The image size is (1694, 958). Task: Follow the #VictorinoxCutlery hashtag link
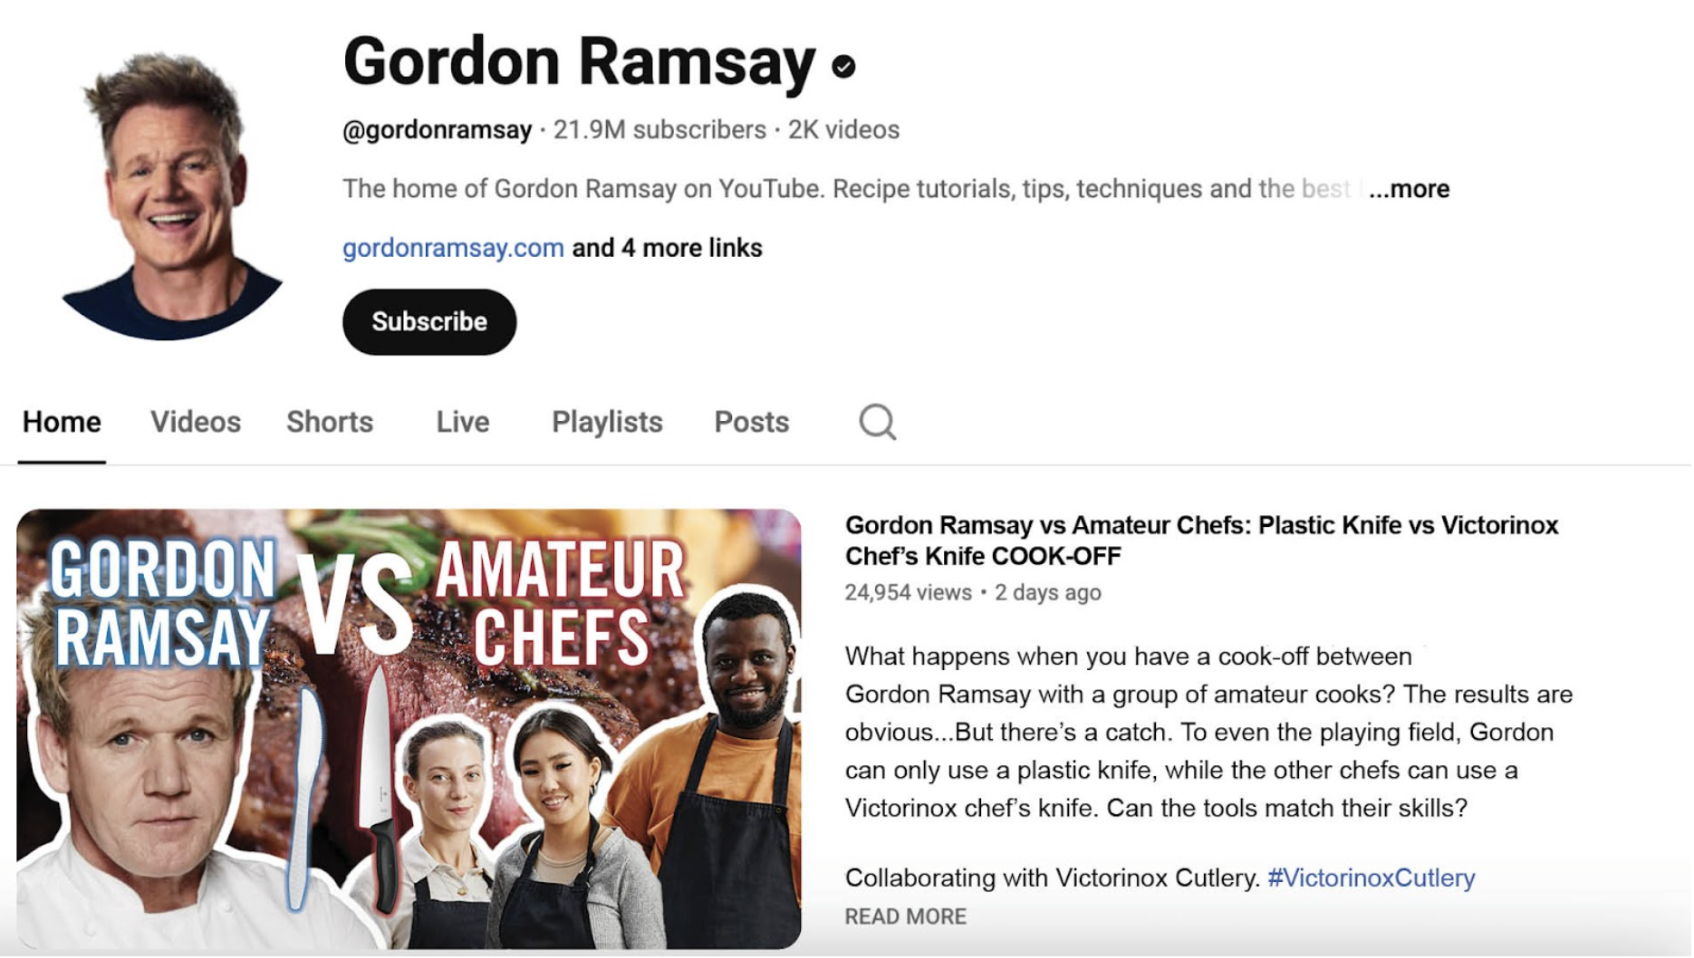coord(1371,878)
